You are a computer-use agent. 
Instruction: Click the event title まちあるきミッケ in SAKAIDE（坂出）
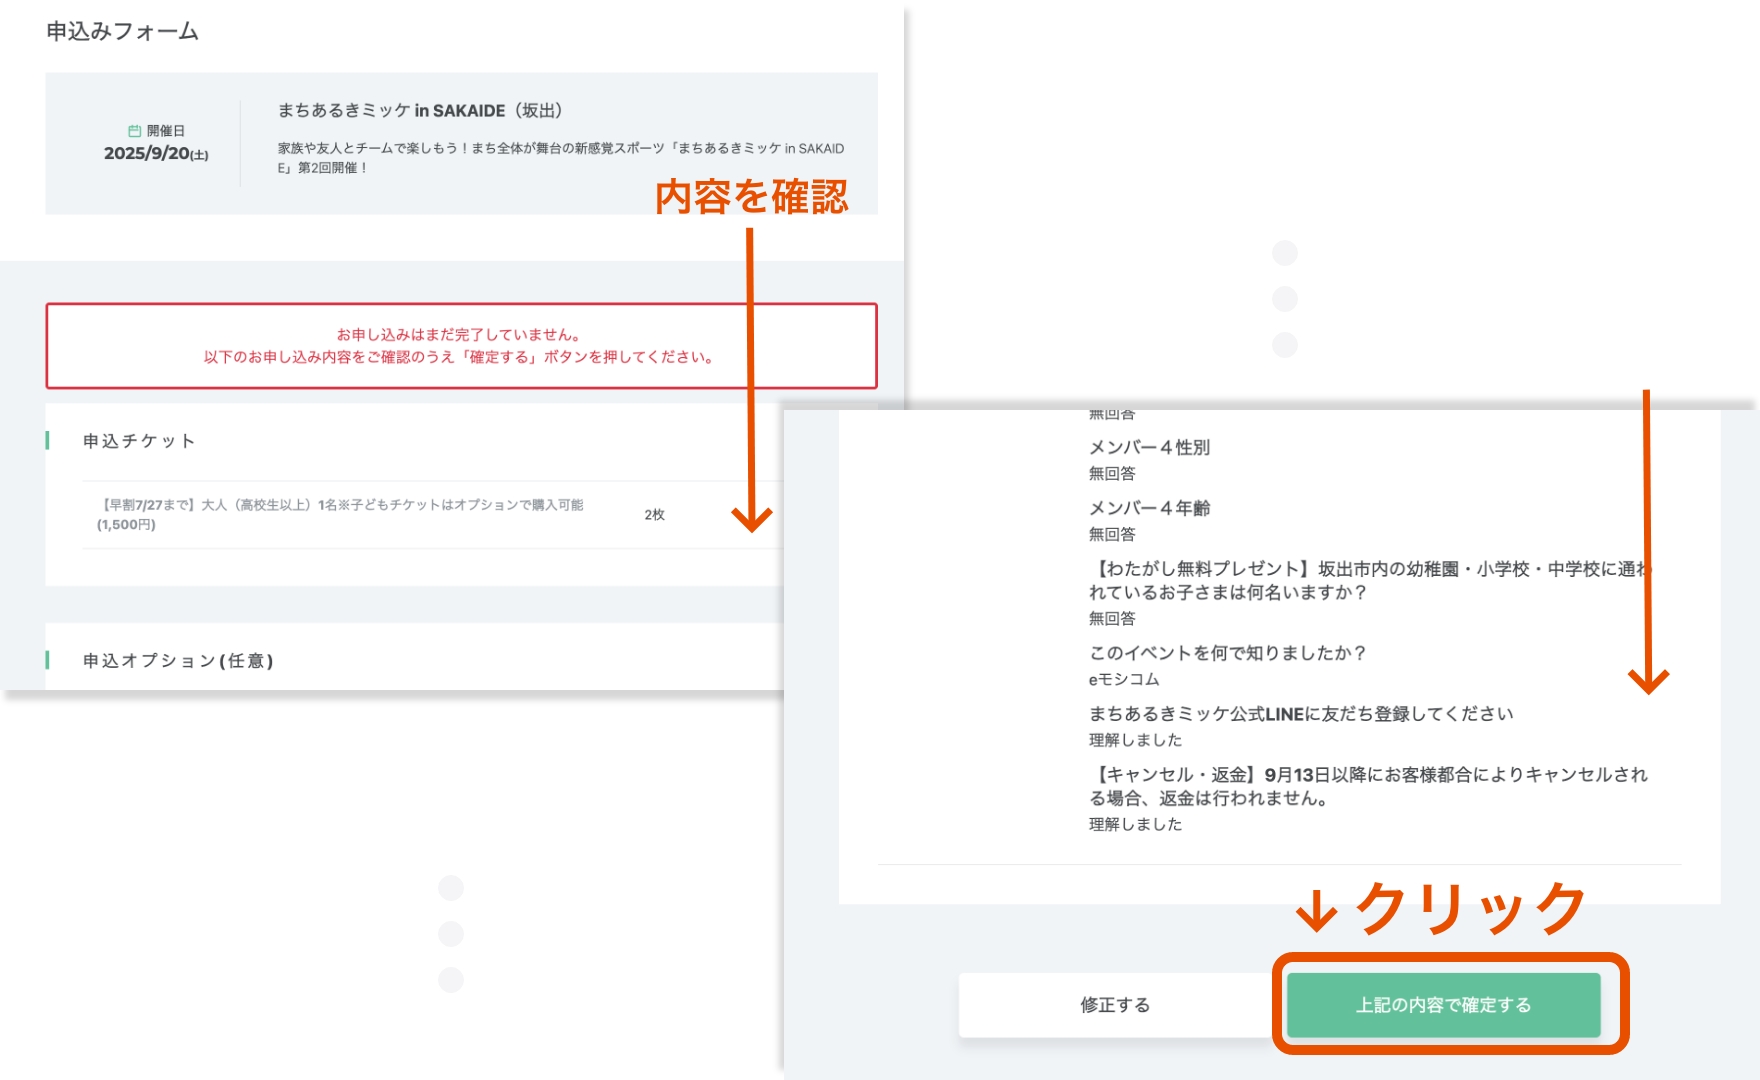[420, 110]
